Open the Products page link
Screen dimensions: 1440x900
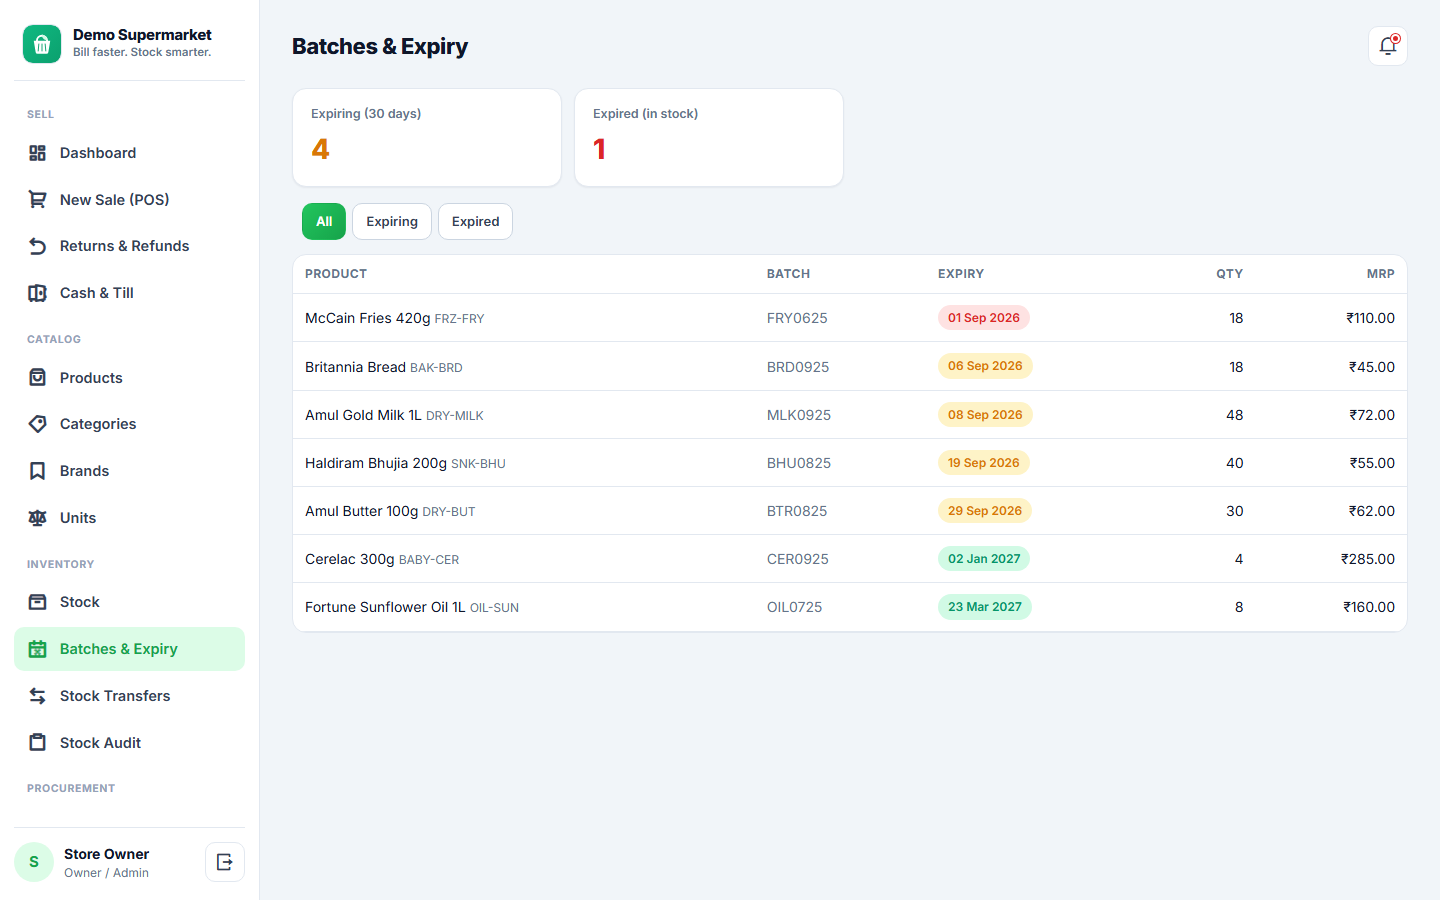pos(129,378)
